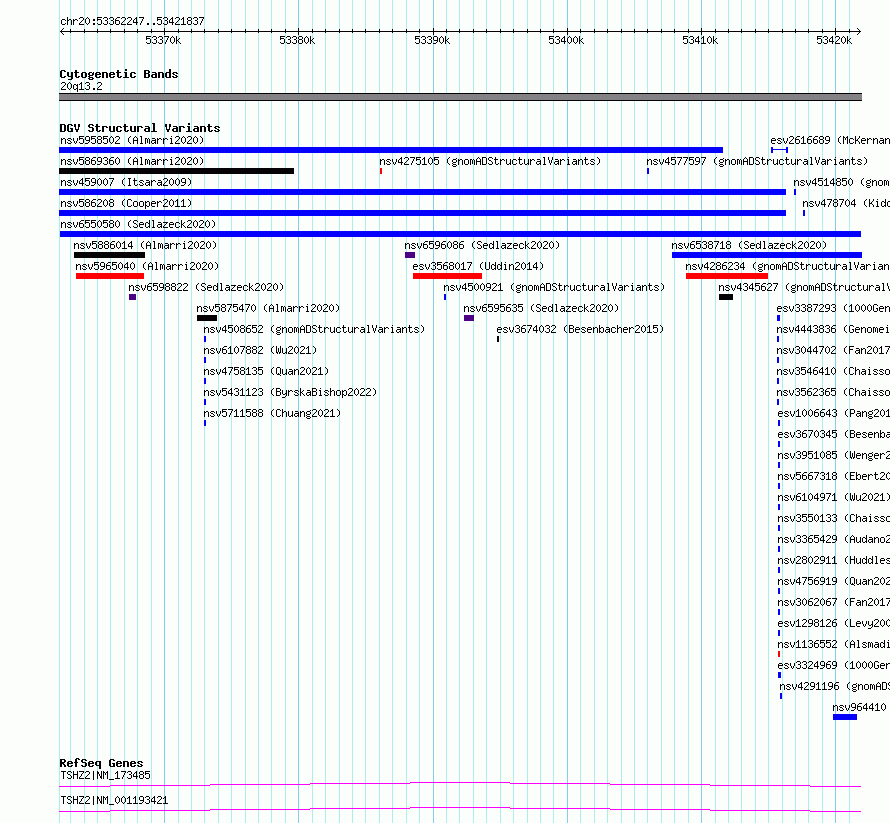The image size is (890, 823).
Task: Click the esv3568017 (Uddin2014) label
Action: (478, 266)
